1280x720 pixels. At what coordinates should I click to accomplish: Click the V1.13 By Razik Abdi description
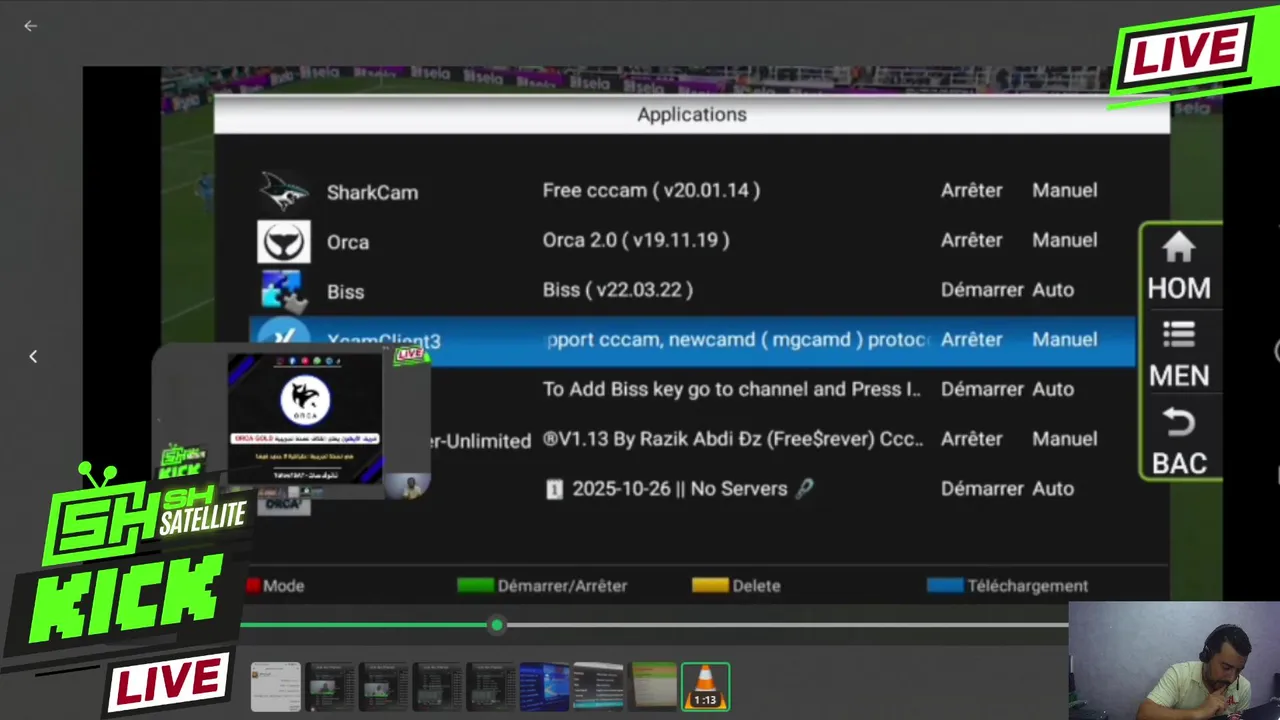pyautogui.click(x=733, y=439)
